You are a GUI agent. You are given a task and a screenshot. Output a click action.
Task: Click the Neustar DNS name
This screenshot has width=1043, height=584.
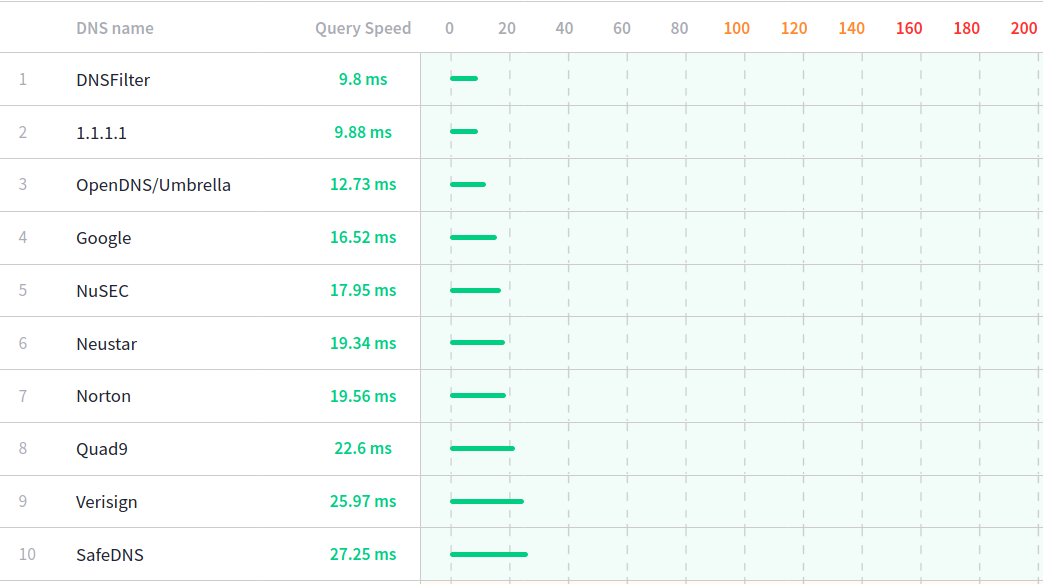click(106, 344)
